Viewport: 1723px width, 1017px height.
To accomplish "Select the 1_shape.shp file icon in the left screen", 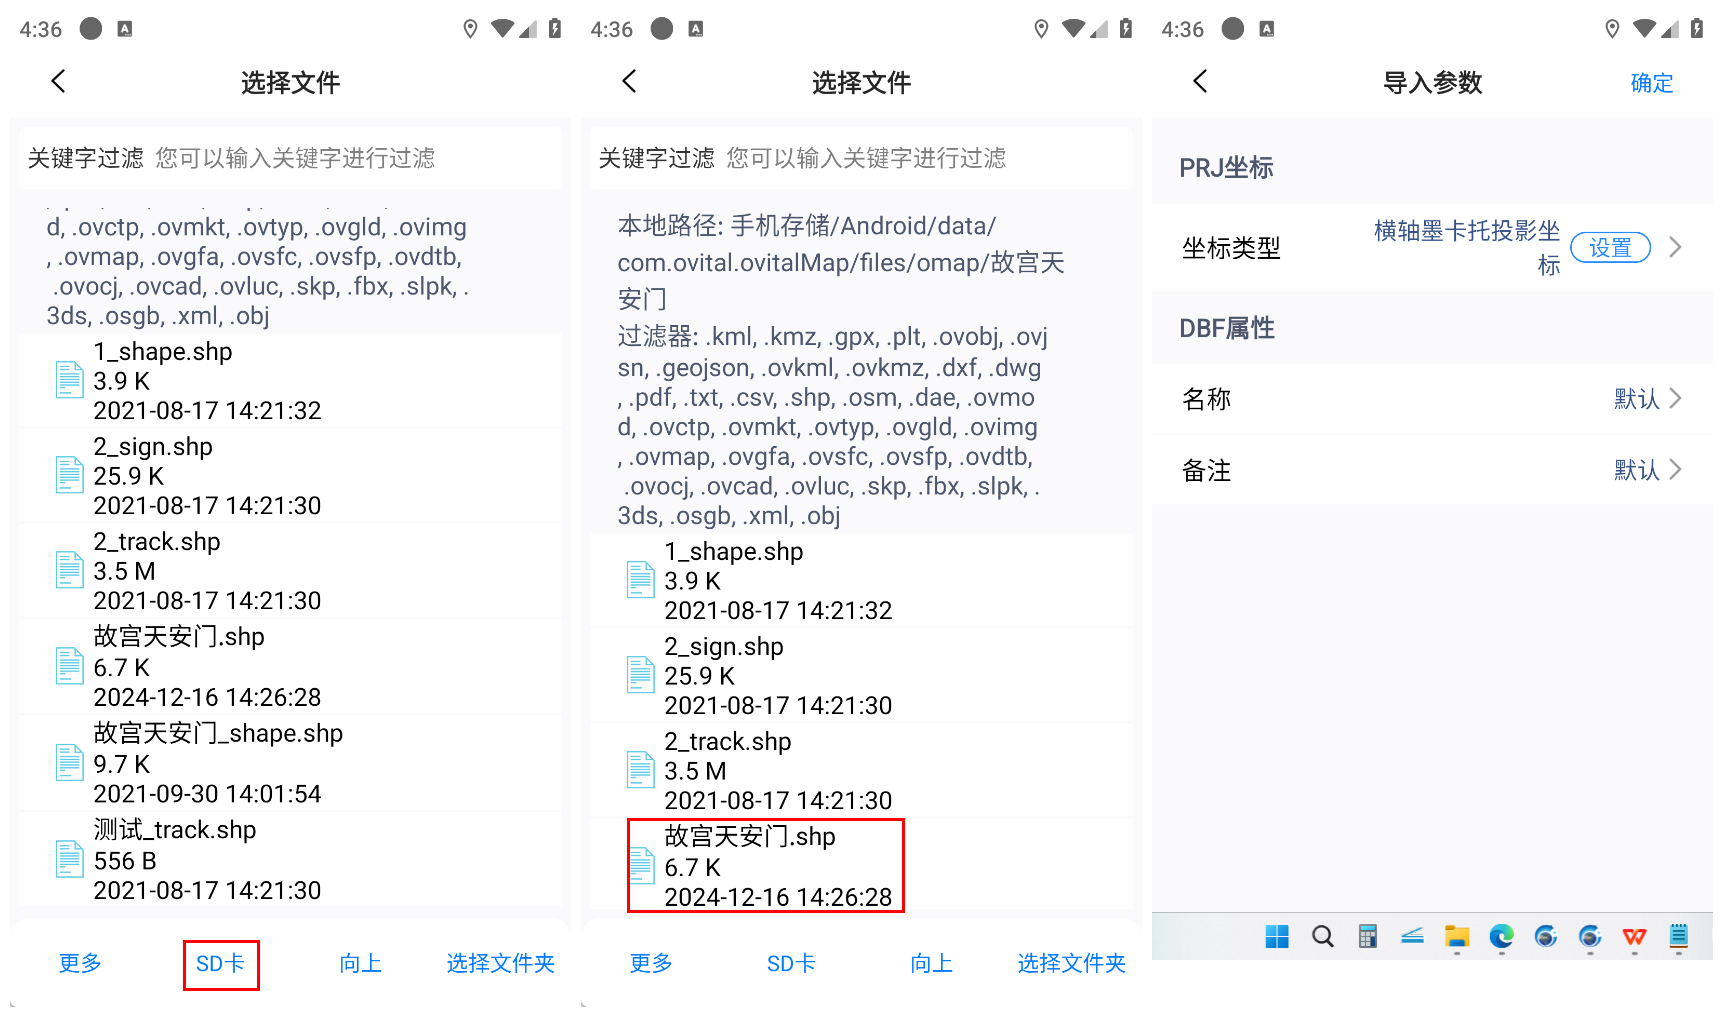I will point(69,380).
